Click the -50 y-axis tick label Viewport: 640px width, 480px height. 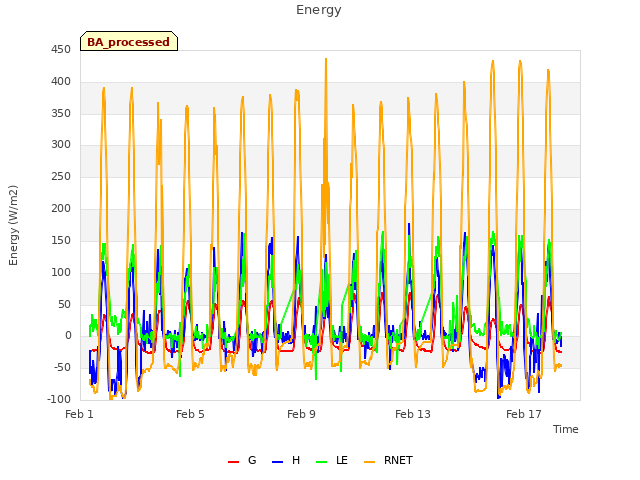click(62, 367)
